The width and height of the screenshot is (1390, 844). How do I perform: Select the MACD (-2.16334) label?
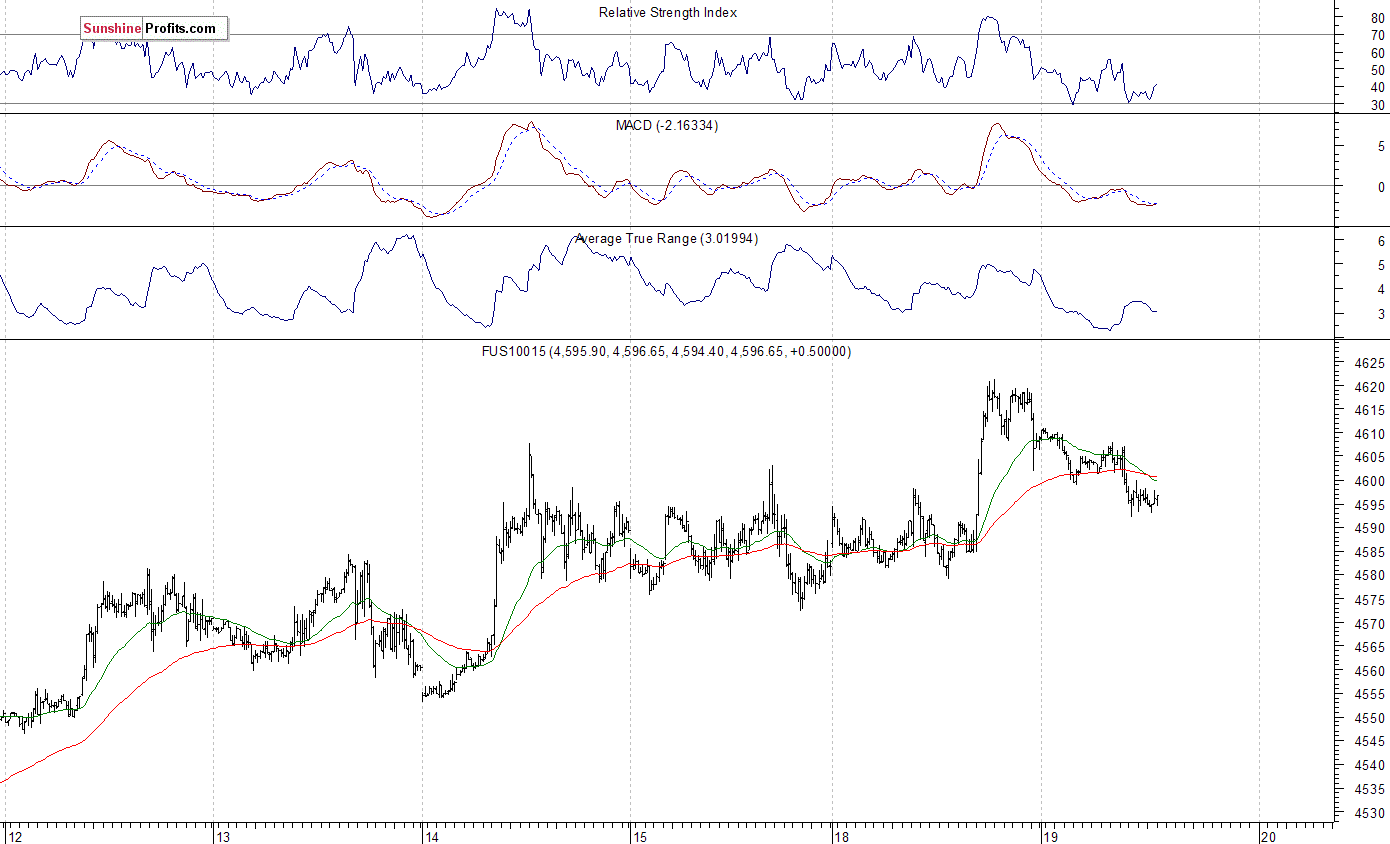(666, 125)
